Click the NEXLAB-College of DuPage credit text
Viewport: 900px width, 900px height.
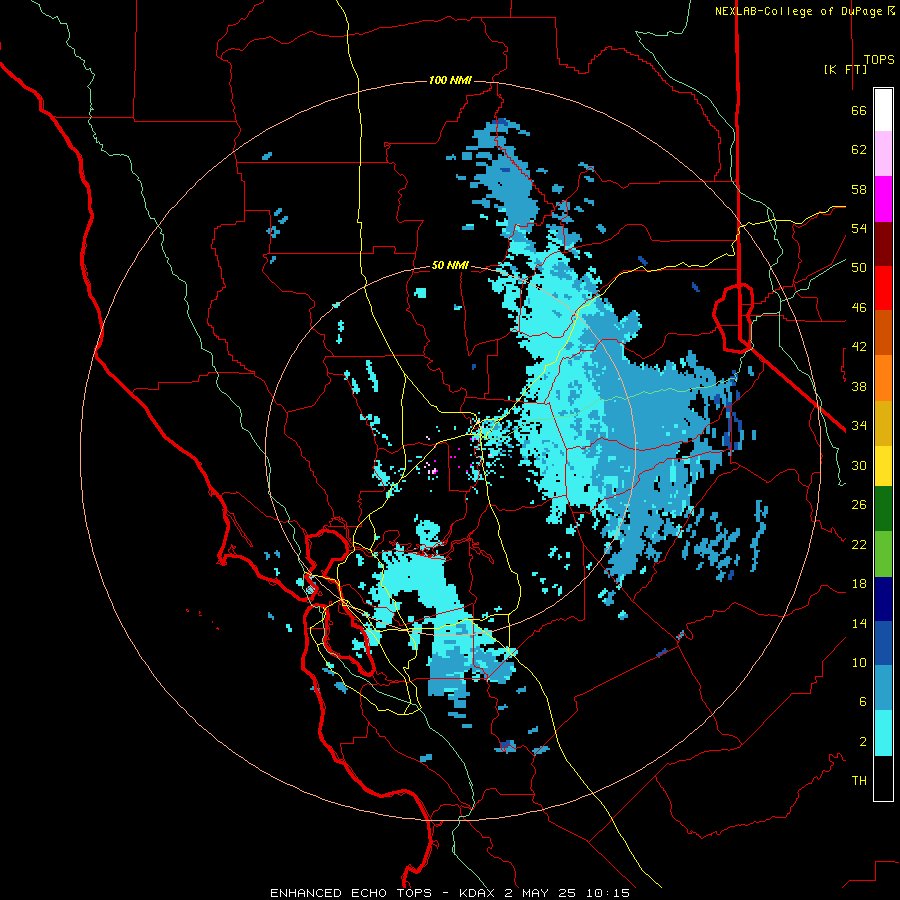[x=804, y=11]
